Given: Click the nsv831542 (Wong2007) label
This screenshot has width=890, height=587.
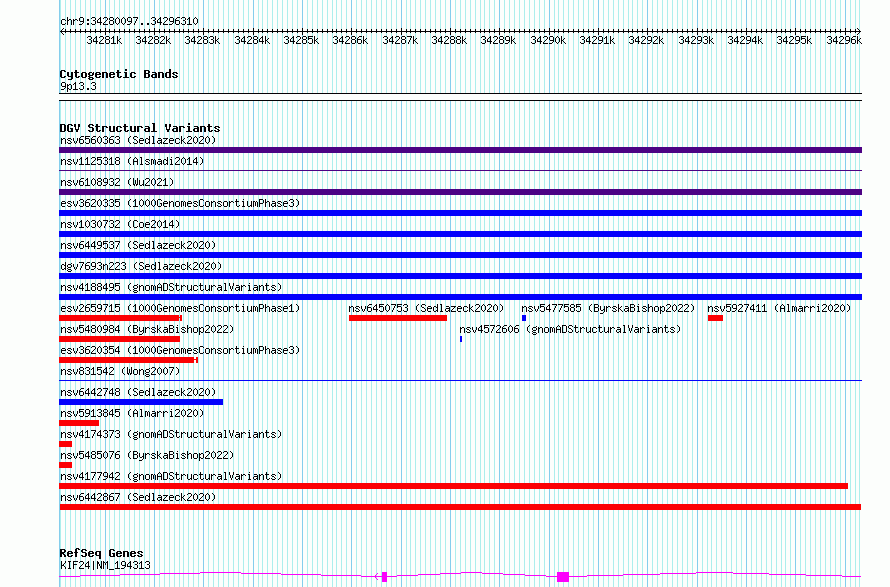Looking at the screenshot, I should [x=120, y=371].
